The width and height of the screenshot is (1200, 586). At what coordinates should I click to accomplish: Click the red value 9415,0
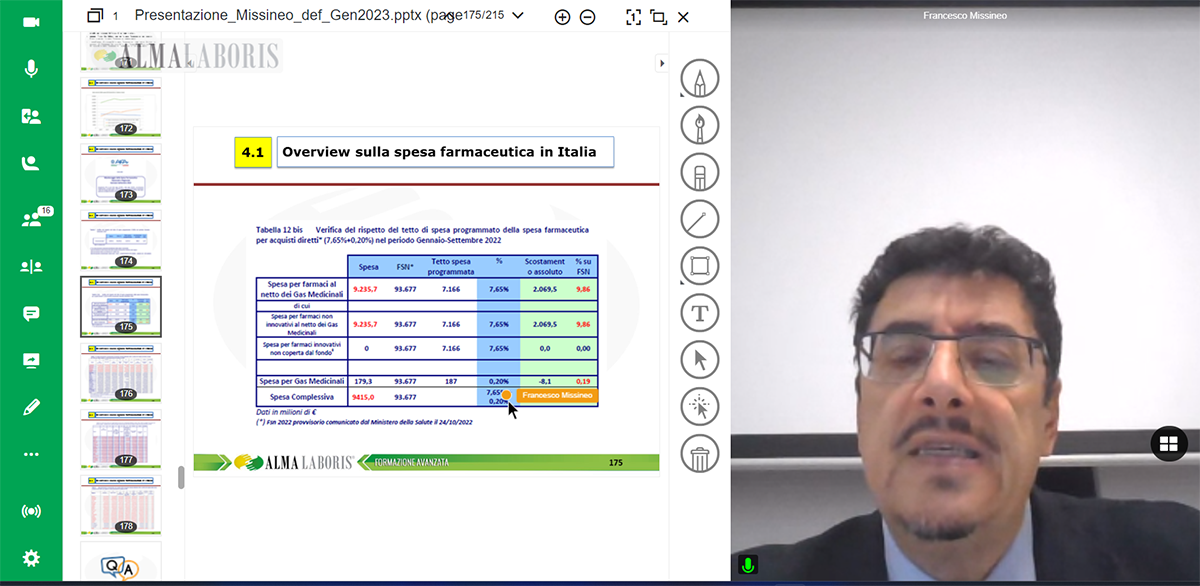363,397
